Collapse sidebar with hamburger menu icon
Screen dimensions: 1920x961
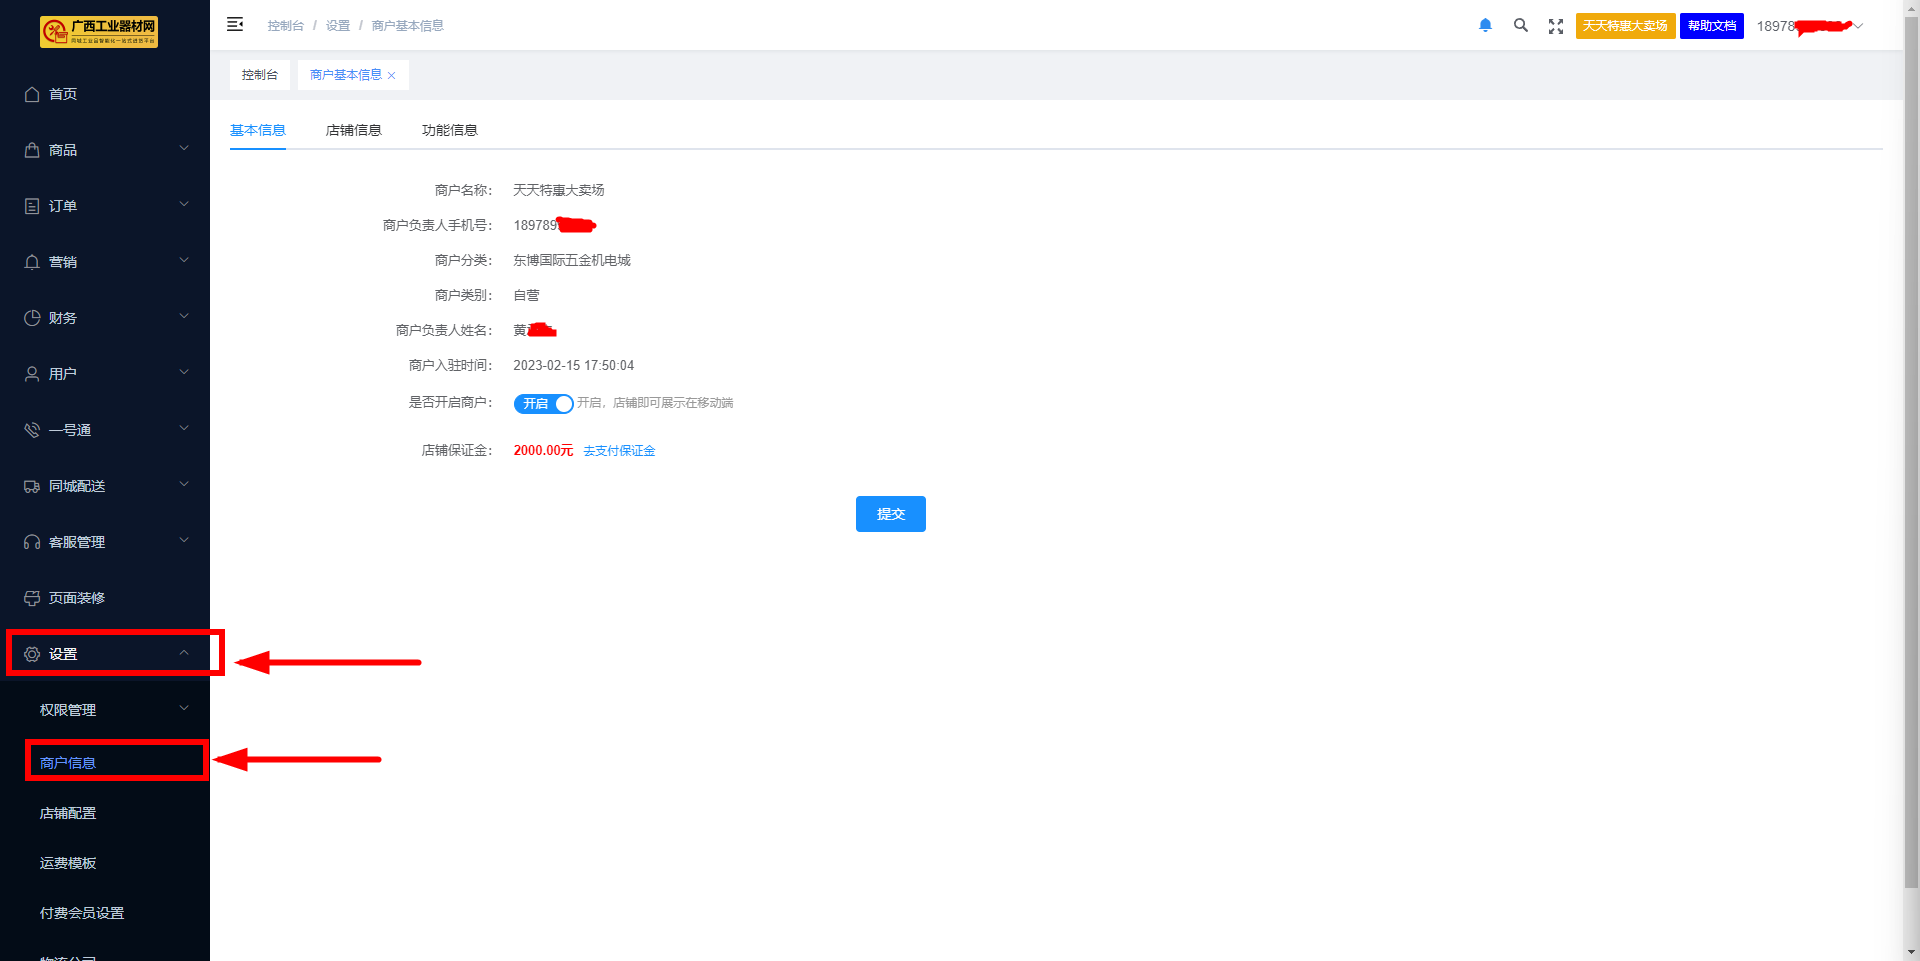235,25
